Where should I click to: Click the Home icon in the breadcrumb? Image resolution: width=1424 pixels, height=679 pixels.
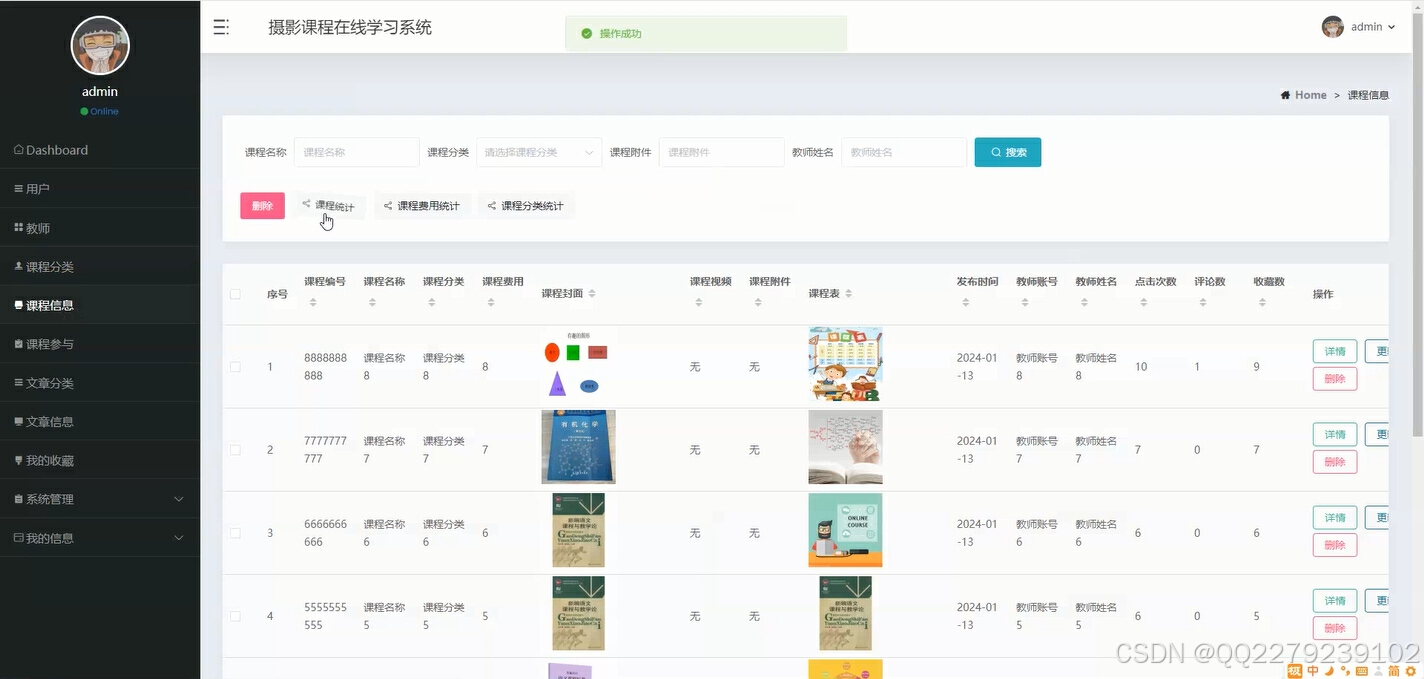(1287, 94)
